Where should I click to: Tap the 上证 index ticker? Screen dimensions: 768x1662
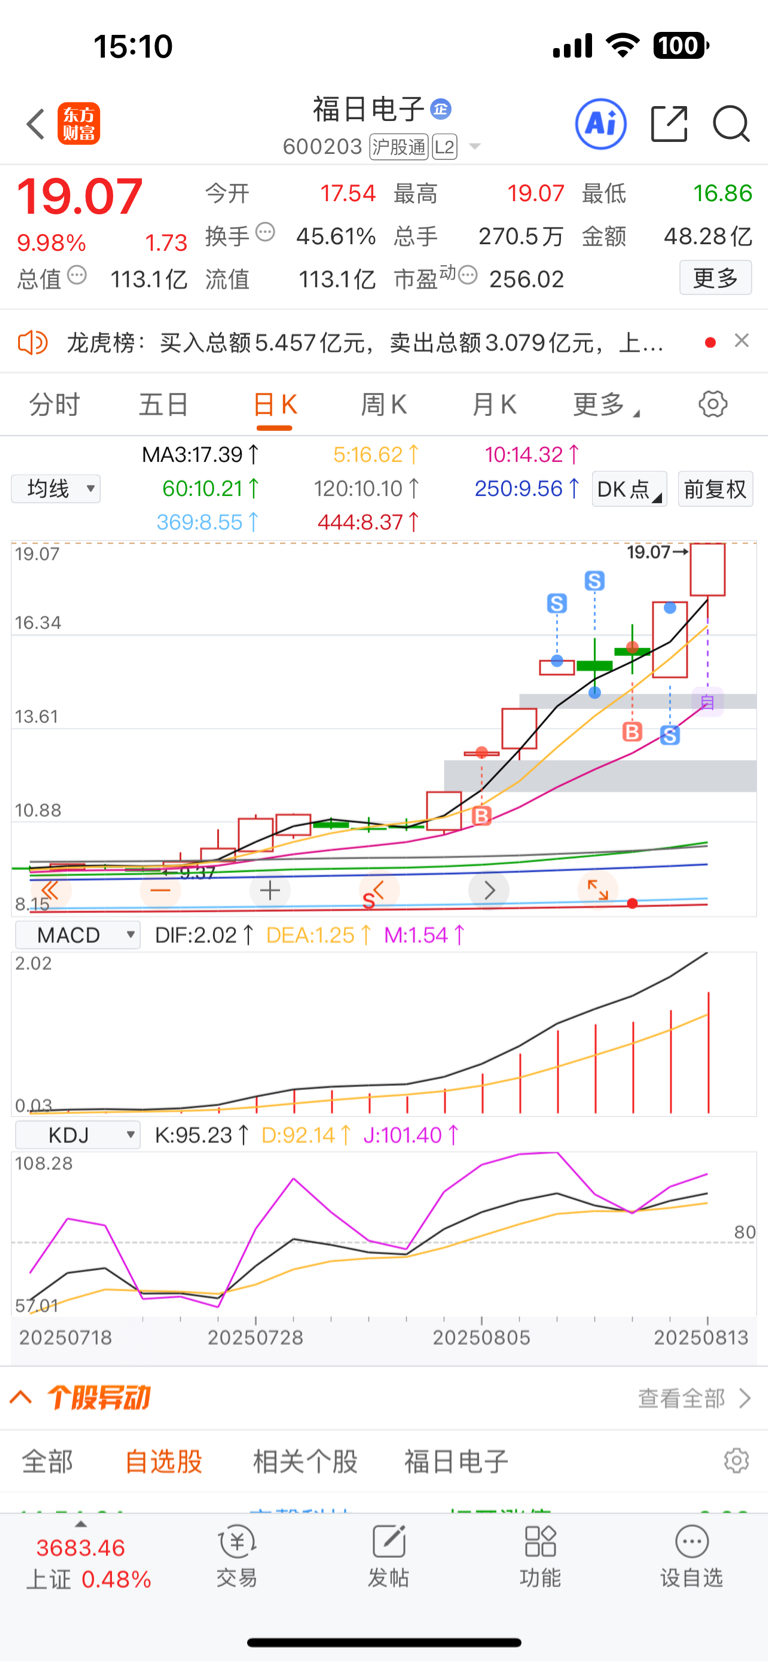click(88, 1563)
